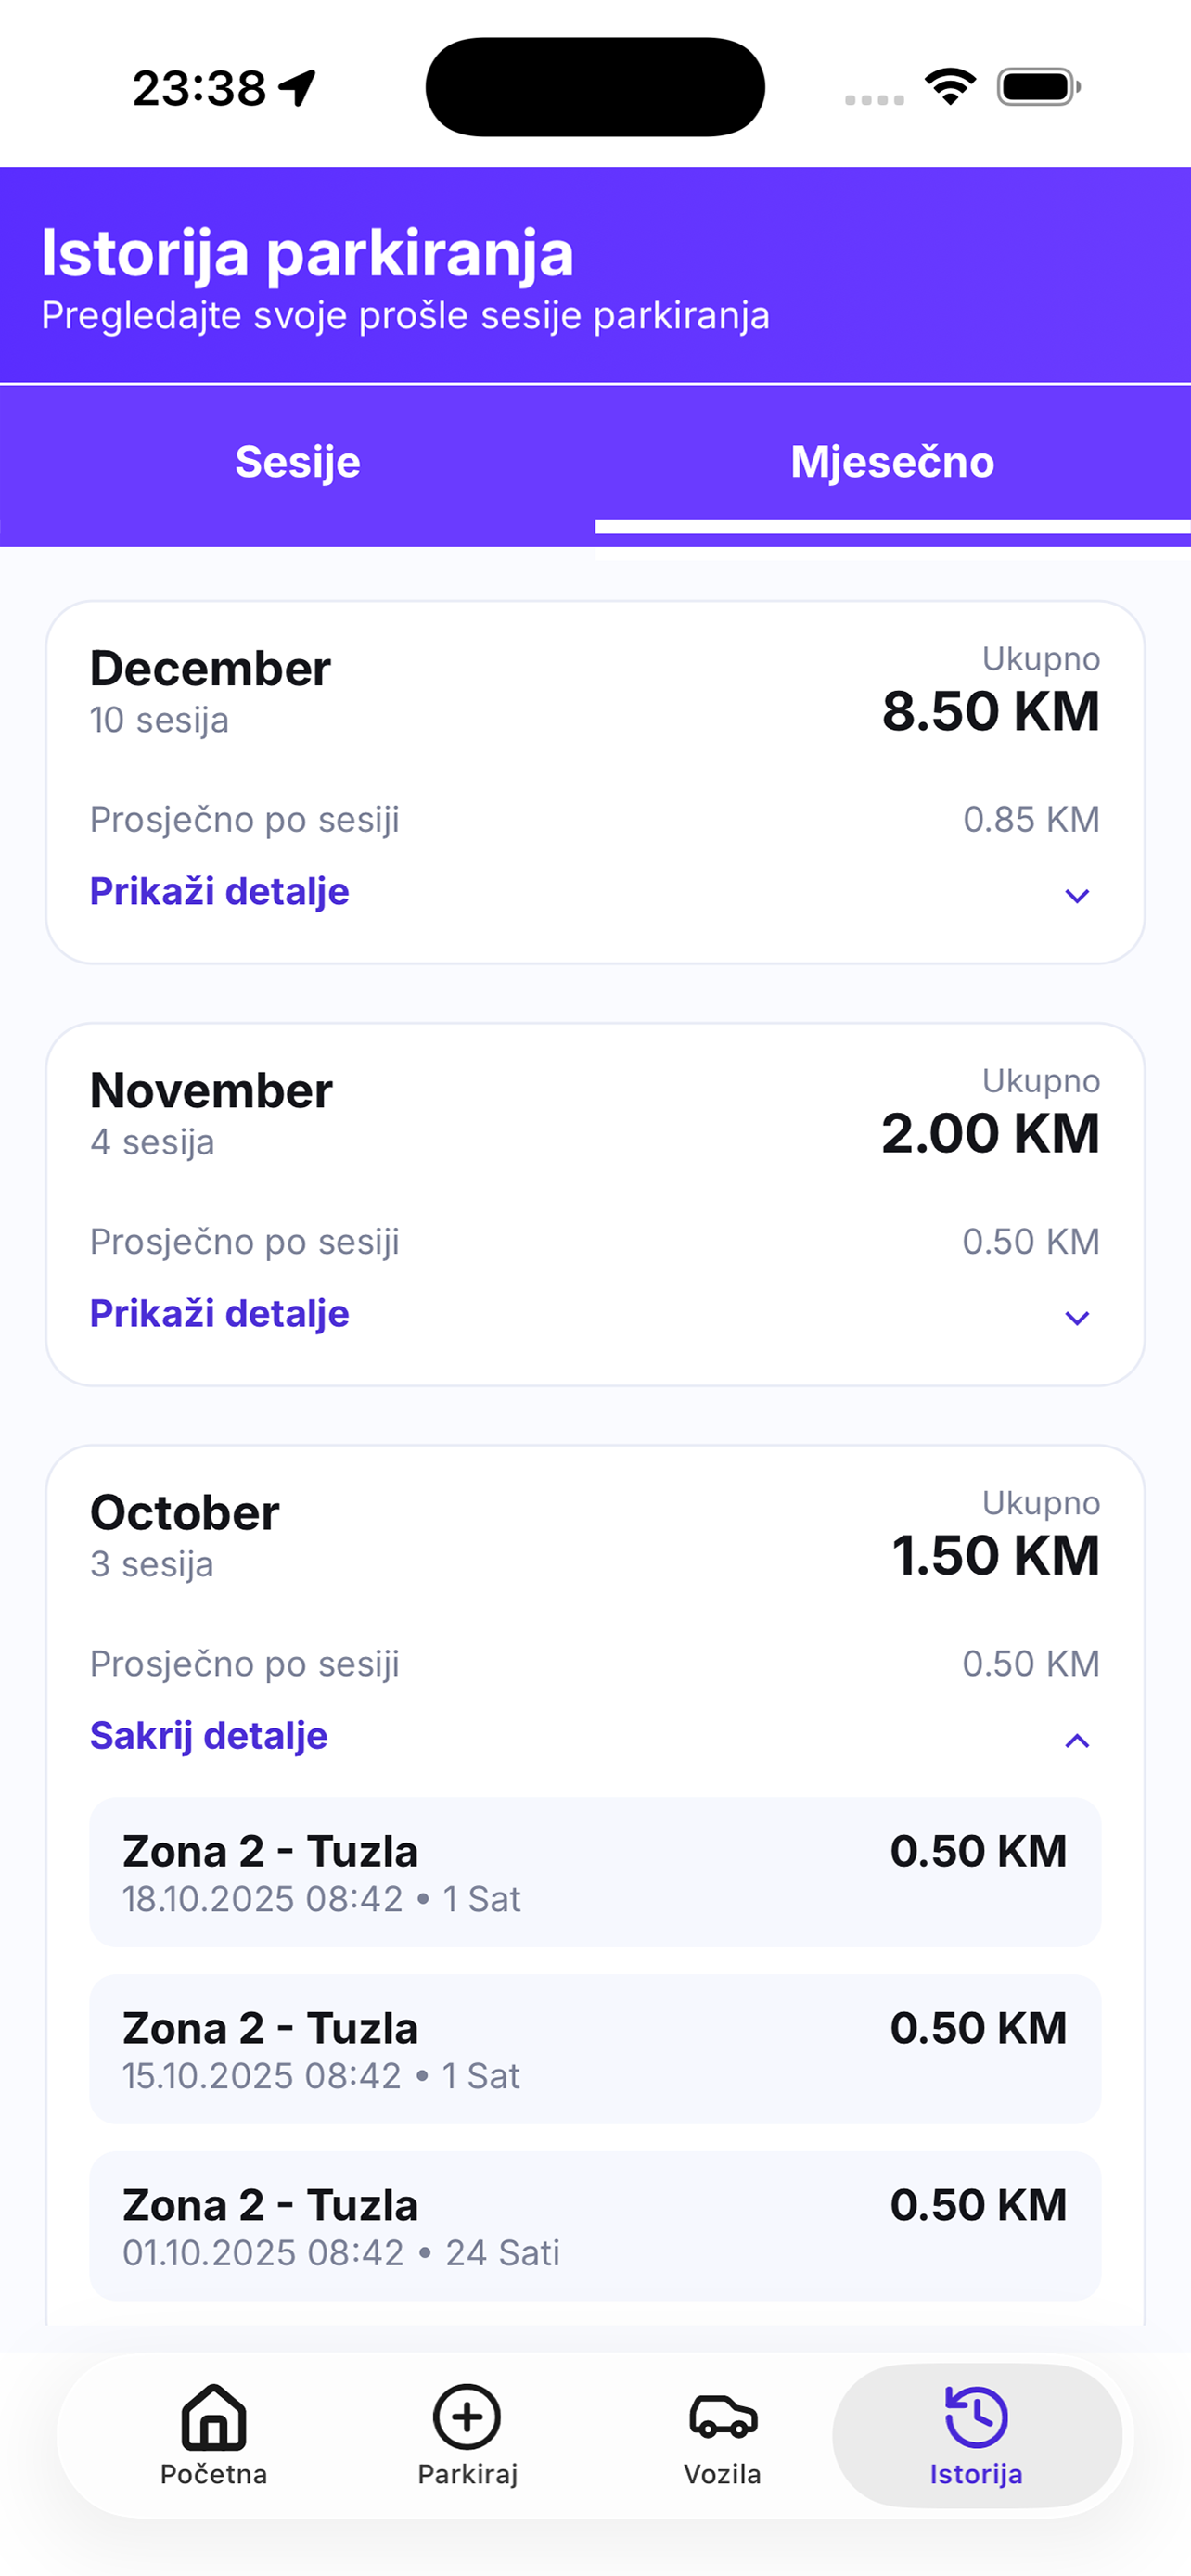Open the 18.10.2025 Zona 2 - Tuzla session
The width and height of the screenshot is (1191, 2576).
tap(595, 1872)
